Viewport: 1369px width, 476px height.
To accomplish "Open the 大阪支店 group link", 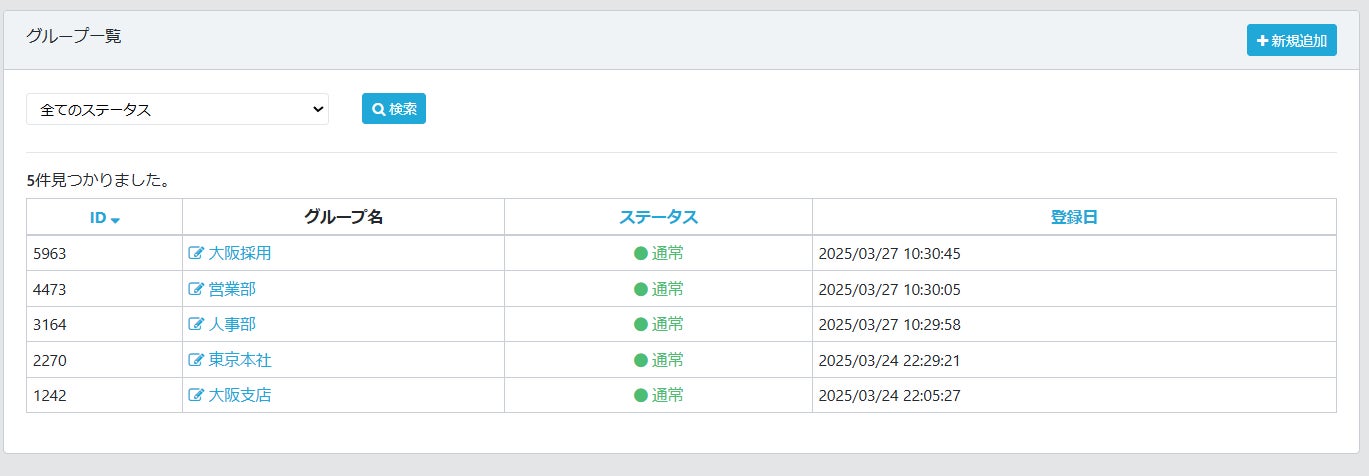I will (240, 396).
